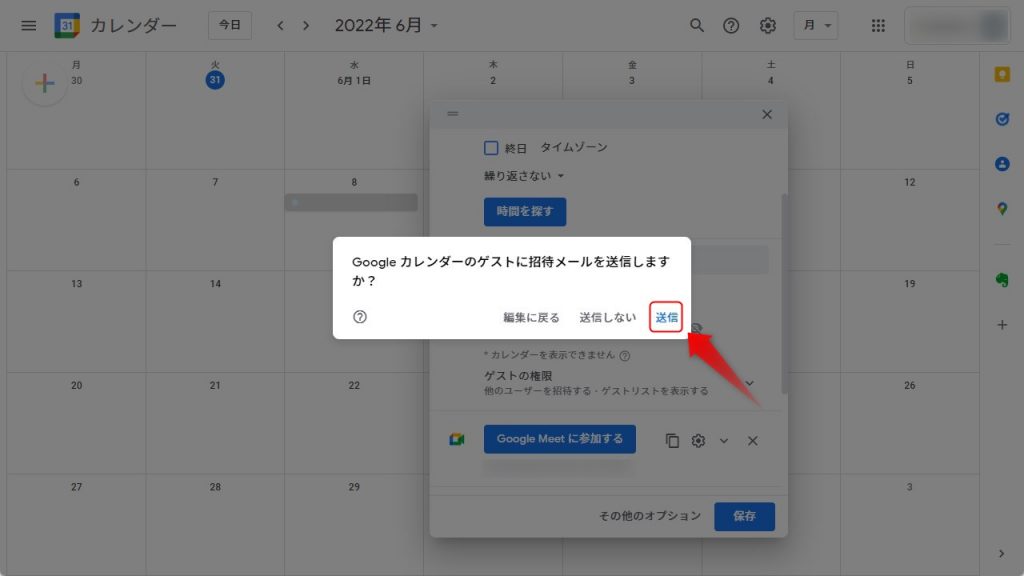Click date 26 in the calendar
This screenshot has width=1024, height=576.
909,385
